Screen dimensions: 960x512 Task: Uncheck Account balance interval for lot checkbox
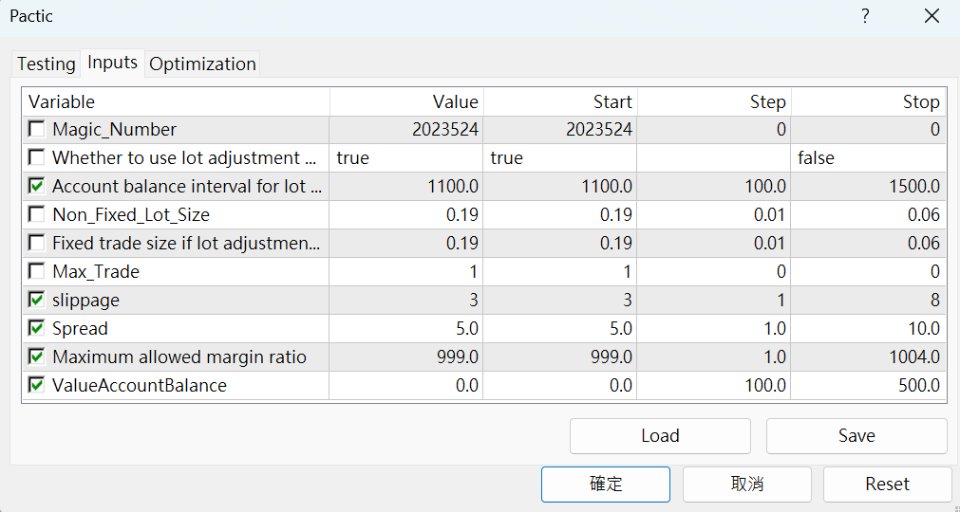37,186
